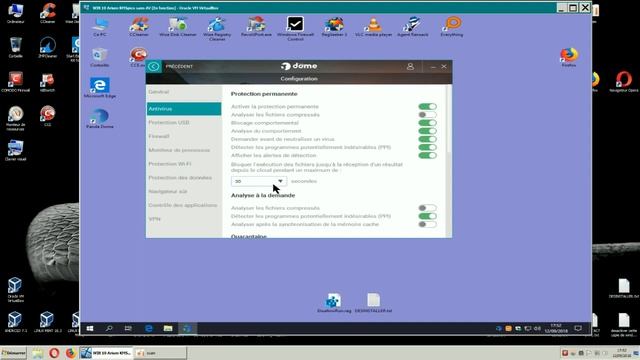Launch Everything search desktop icon
This screenshot has height=360, width=640.
pyautogui.click(x=452, y=27)
